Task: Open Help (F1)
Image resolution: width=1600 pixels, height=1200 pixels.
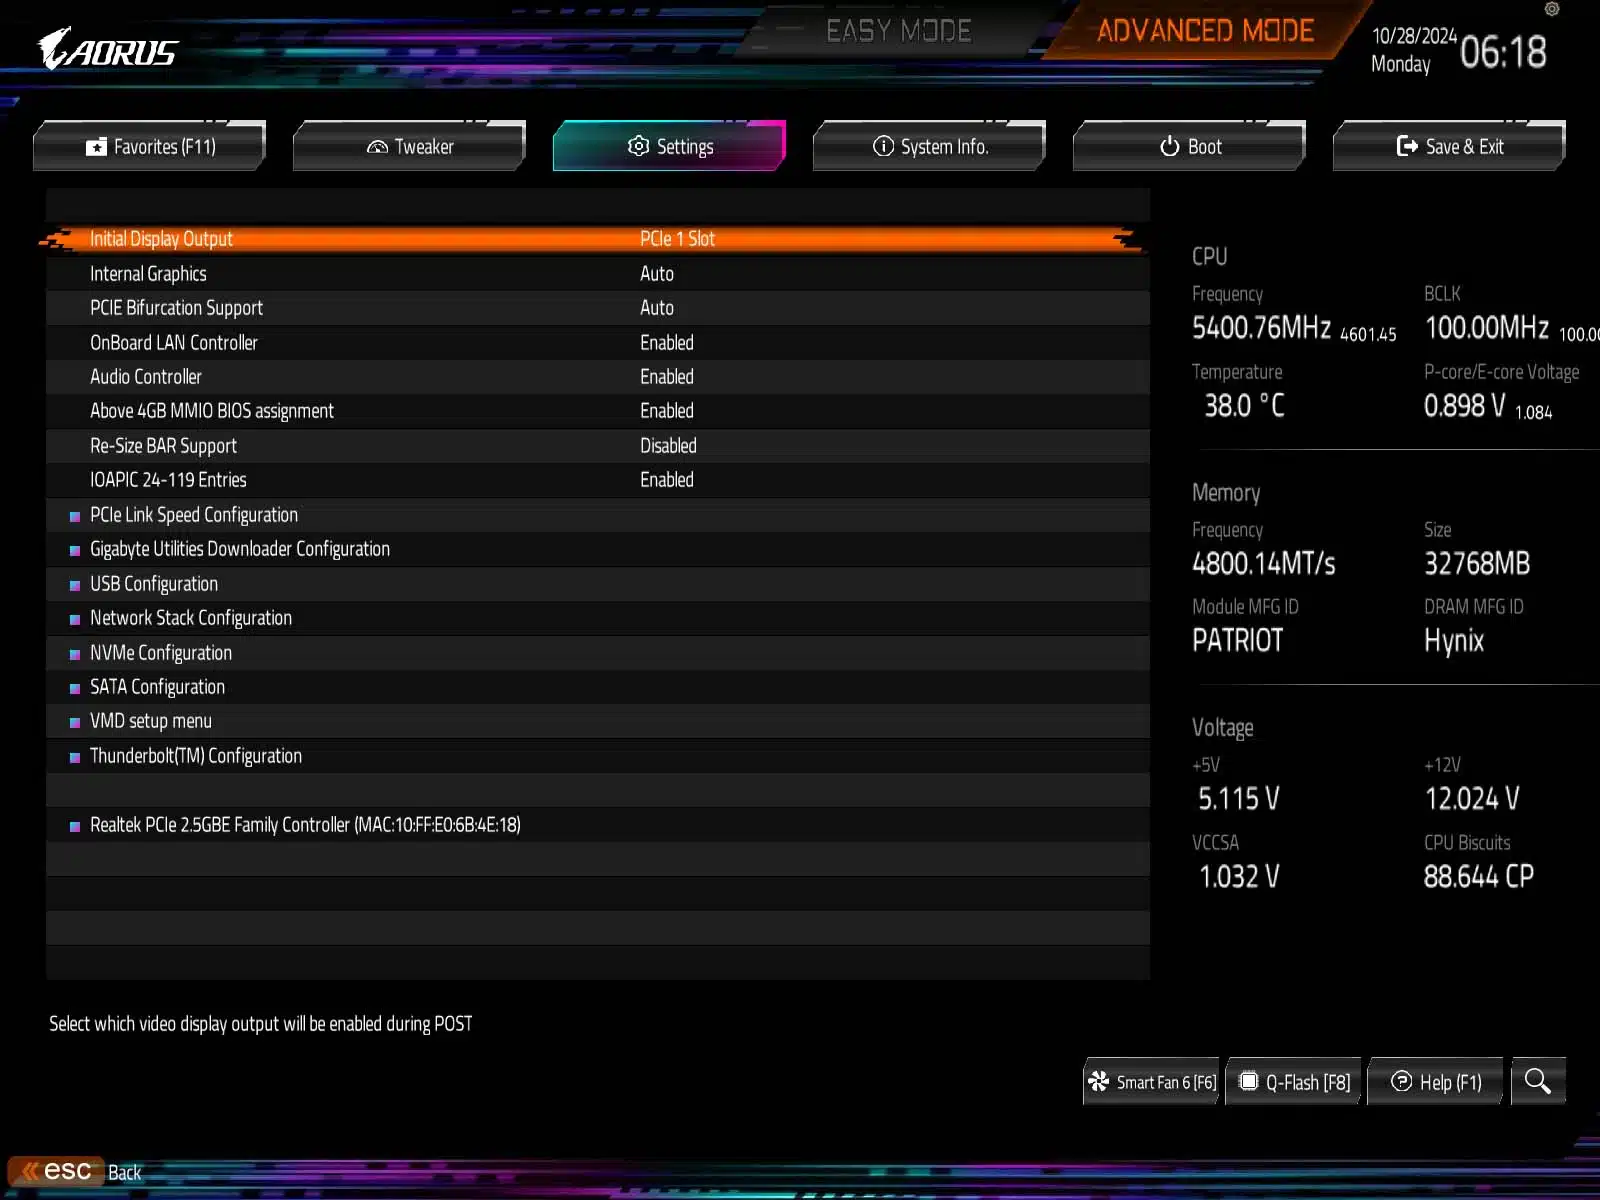Action: pyautogui.click(x=1436, y=1082)
